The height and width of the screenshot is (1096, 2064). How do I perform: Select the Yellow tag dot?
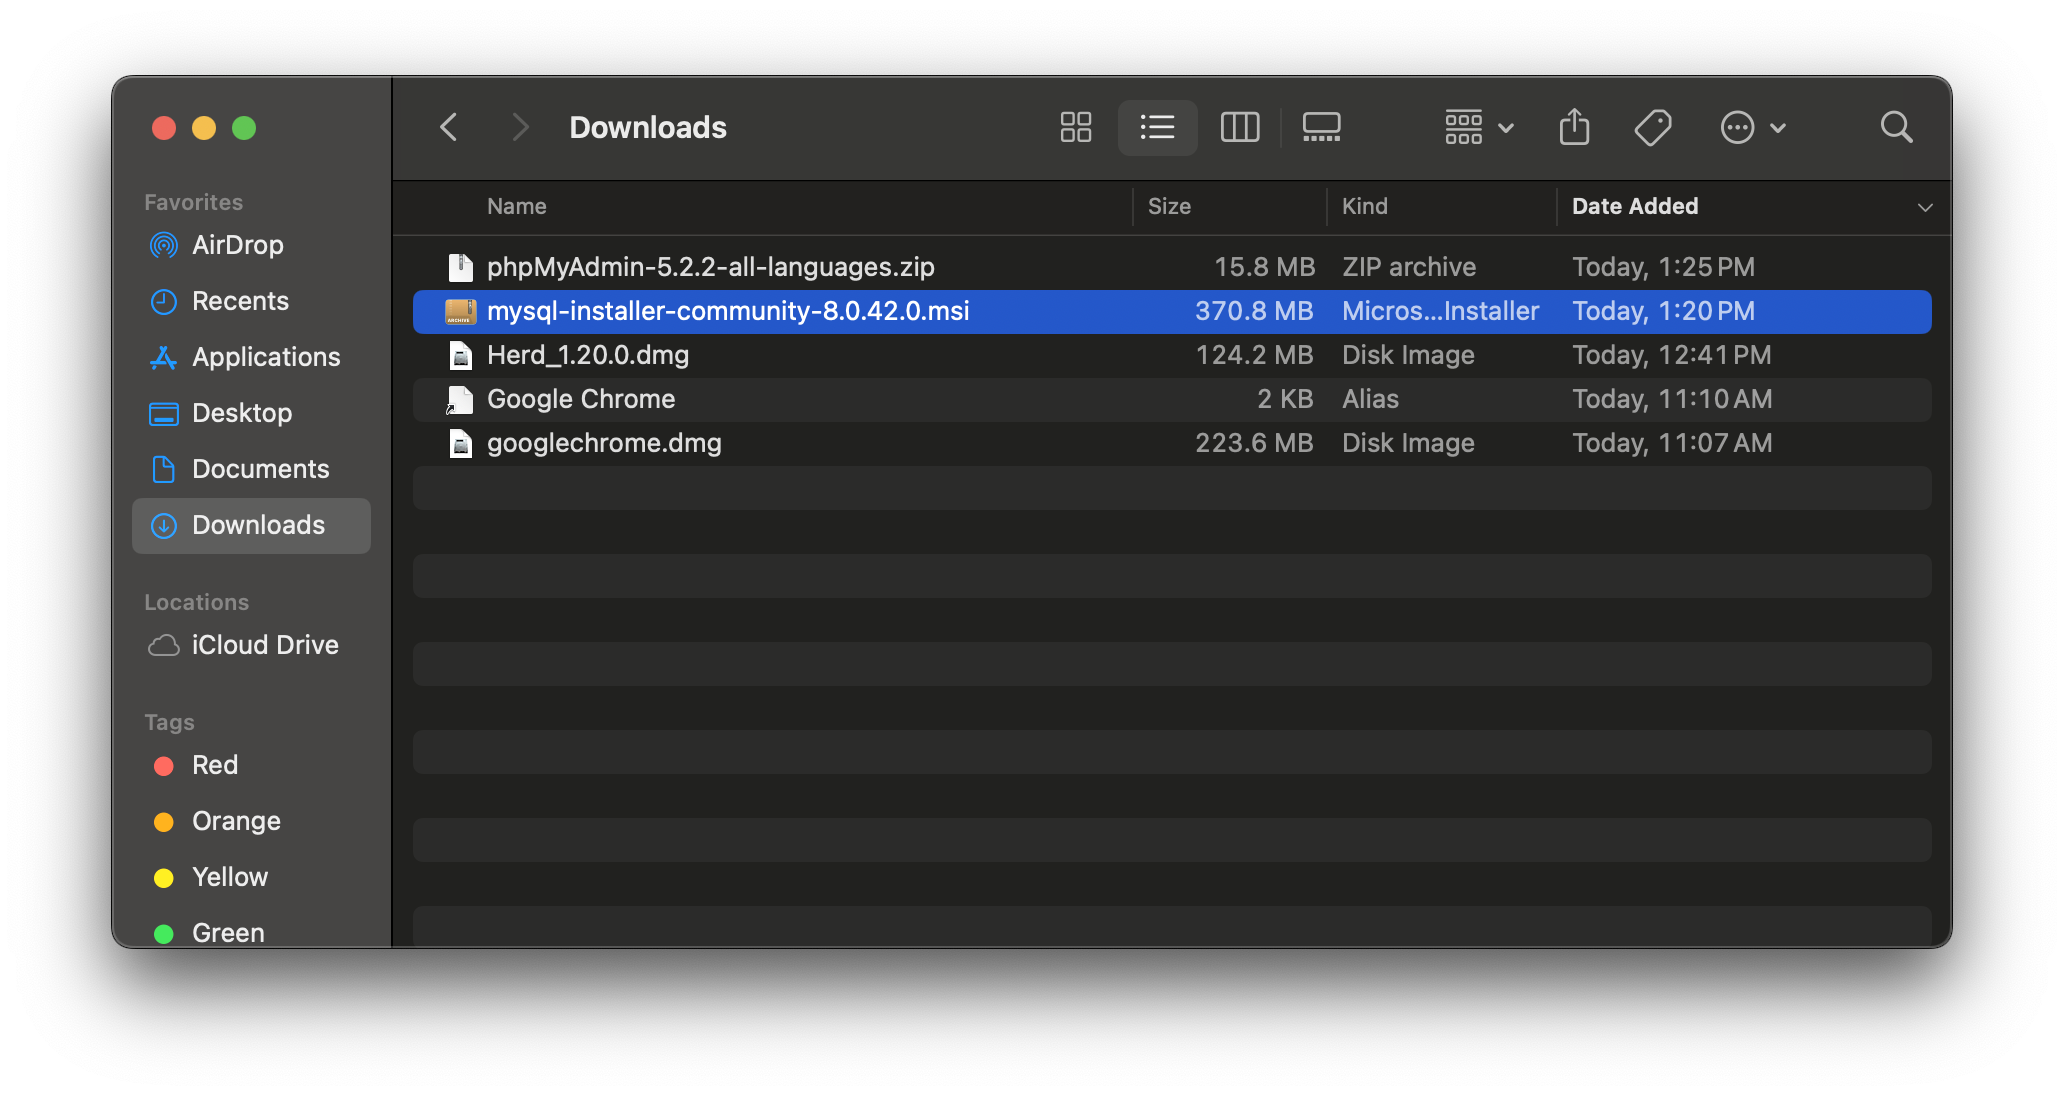164,878
